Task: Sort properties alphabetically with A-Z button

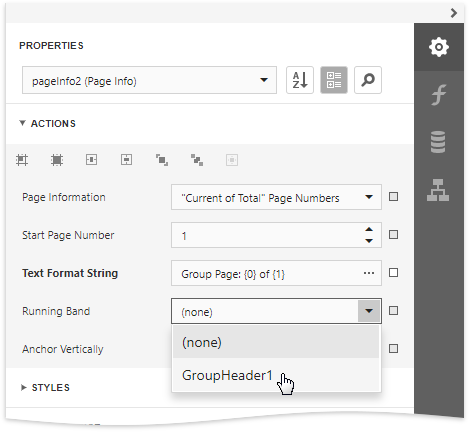Action: tap(300, 80)
